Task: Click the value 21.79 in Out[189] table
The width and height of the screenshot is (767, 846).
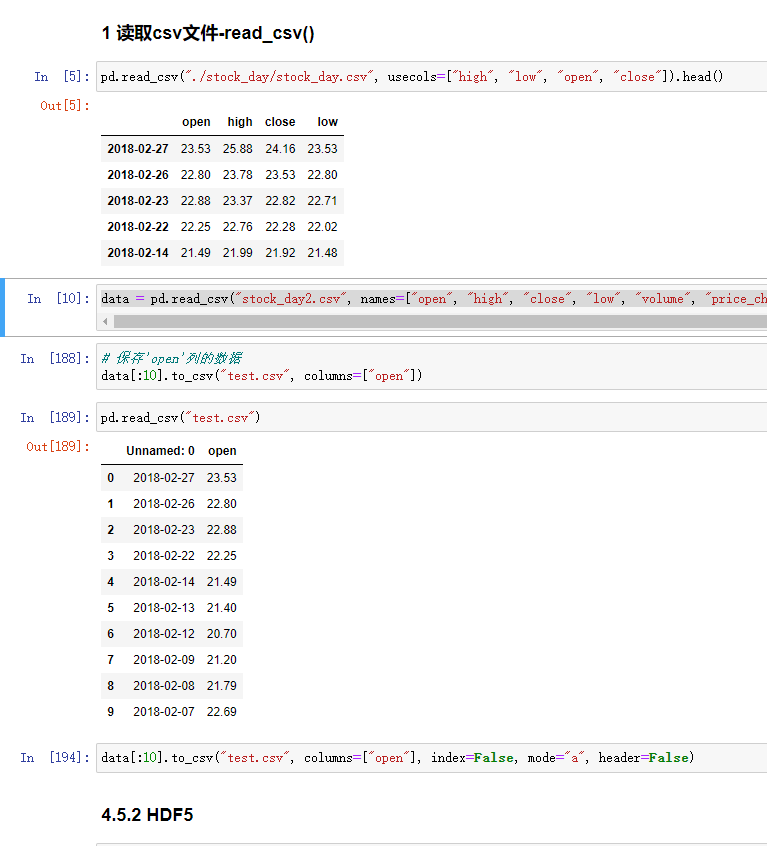Action: (222, 686)
